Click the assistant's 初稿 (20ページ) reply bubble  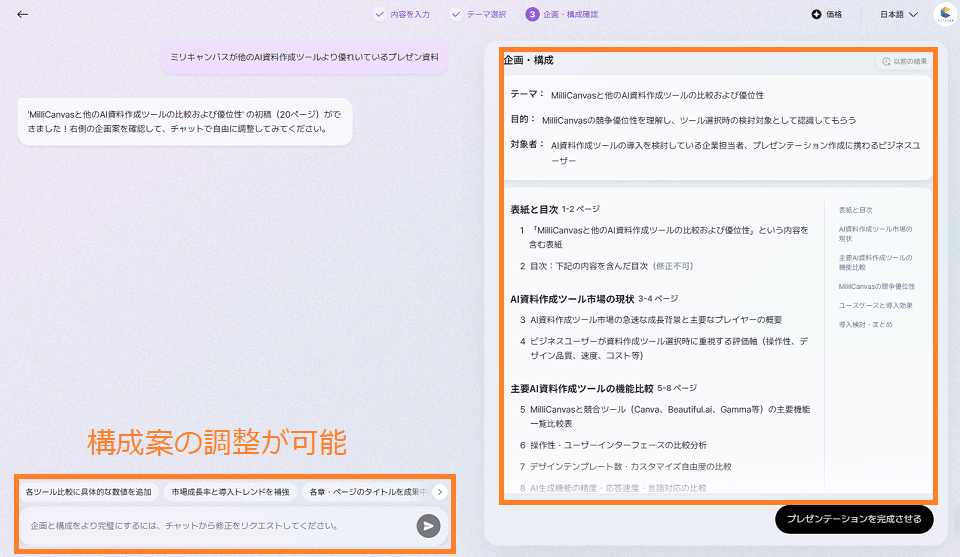pos(185,121)
